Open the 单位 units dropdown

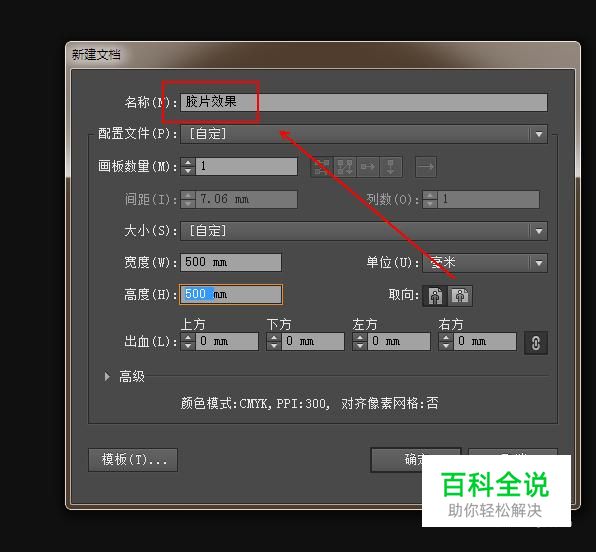pos(485,263)
